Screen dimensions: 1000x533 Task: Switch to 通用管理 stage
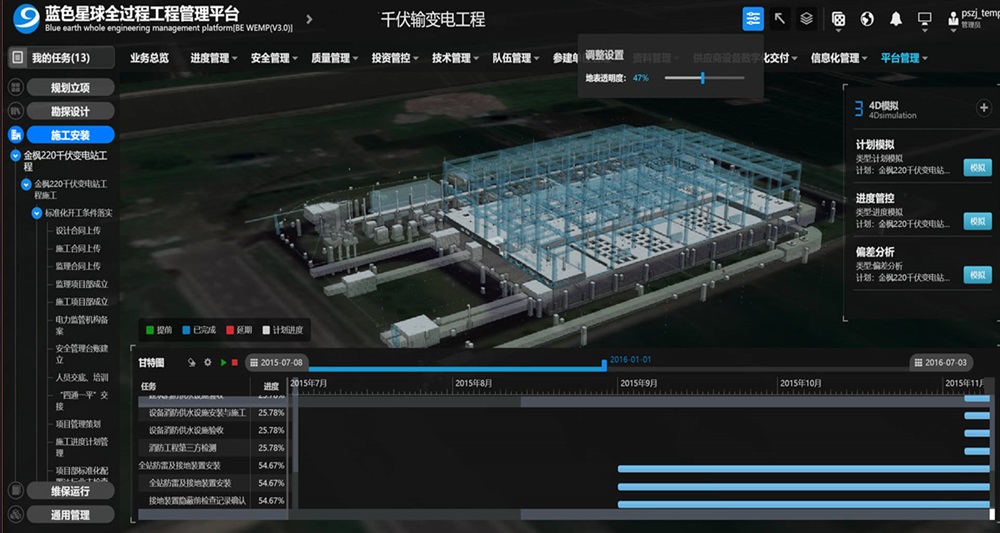coord(70,515)
